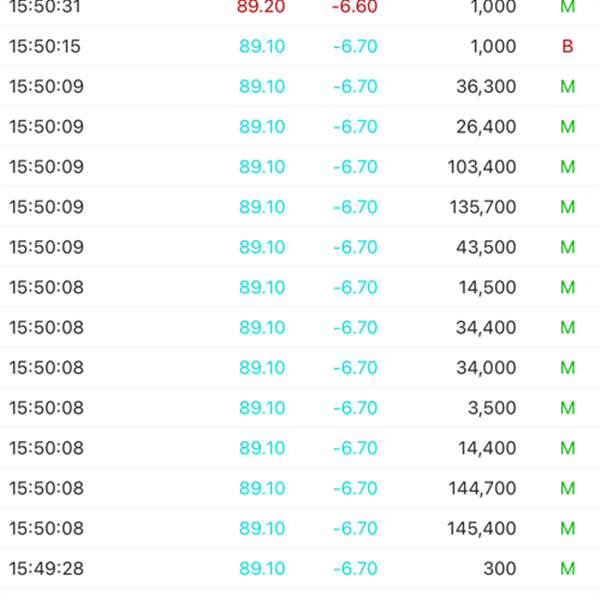The image size is (600, 600).
Task: Select the 14,400 volume trade
Action: tap(483, 448)
